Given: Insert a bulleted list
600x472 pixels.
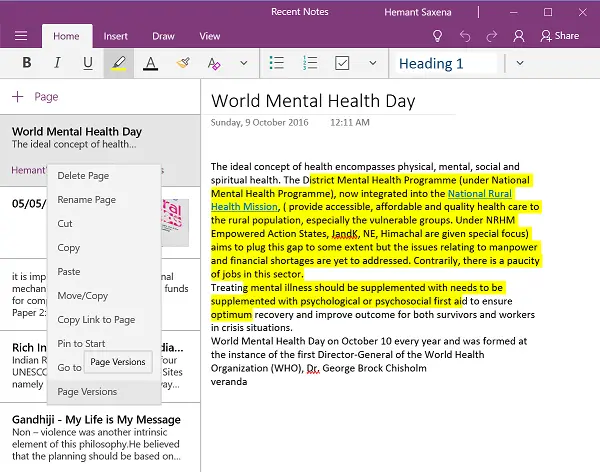Looking at the screenshot, I should click(x=277, y=63).
